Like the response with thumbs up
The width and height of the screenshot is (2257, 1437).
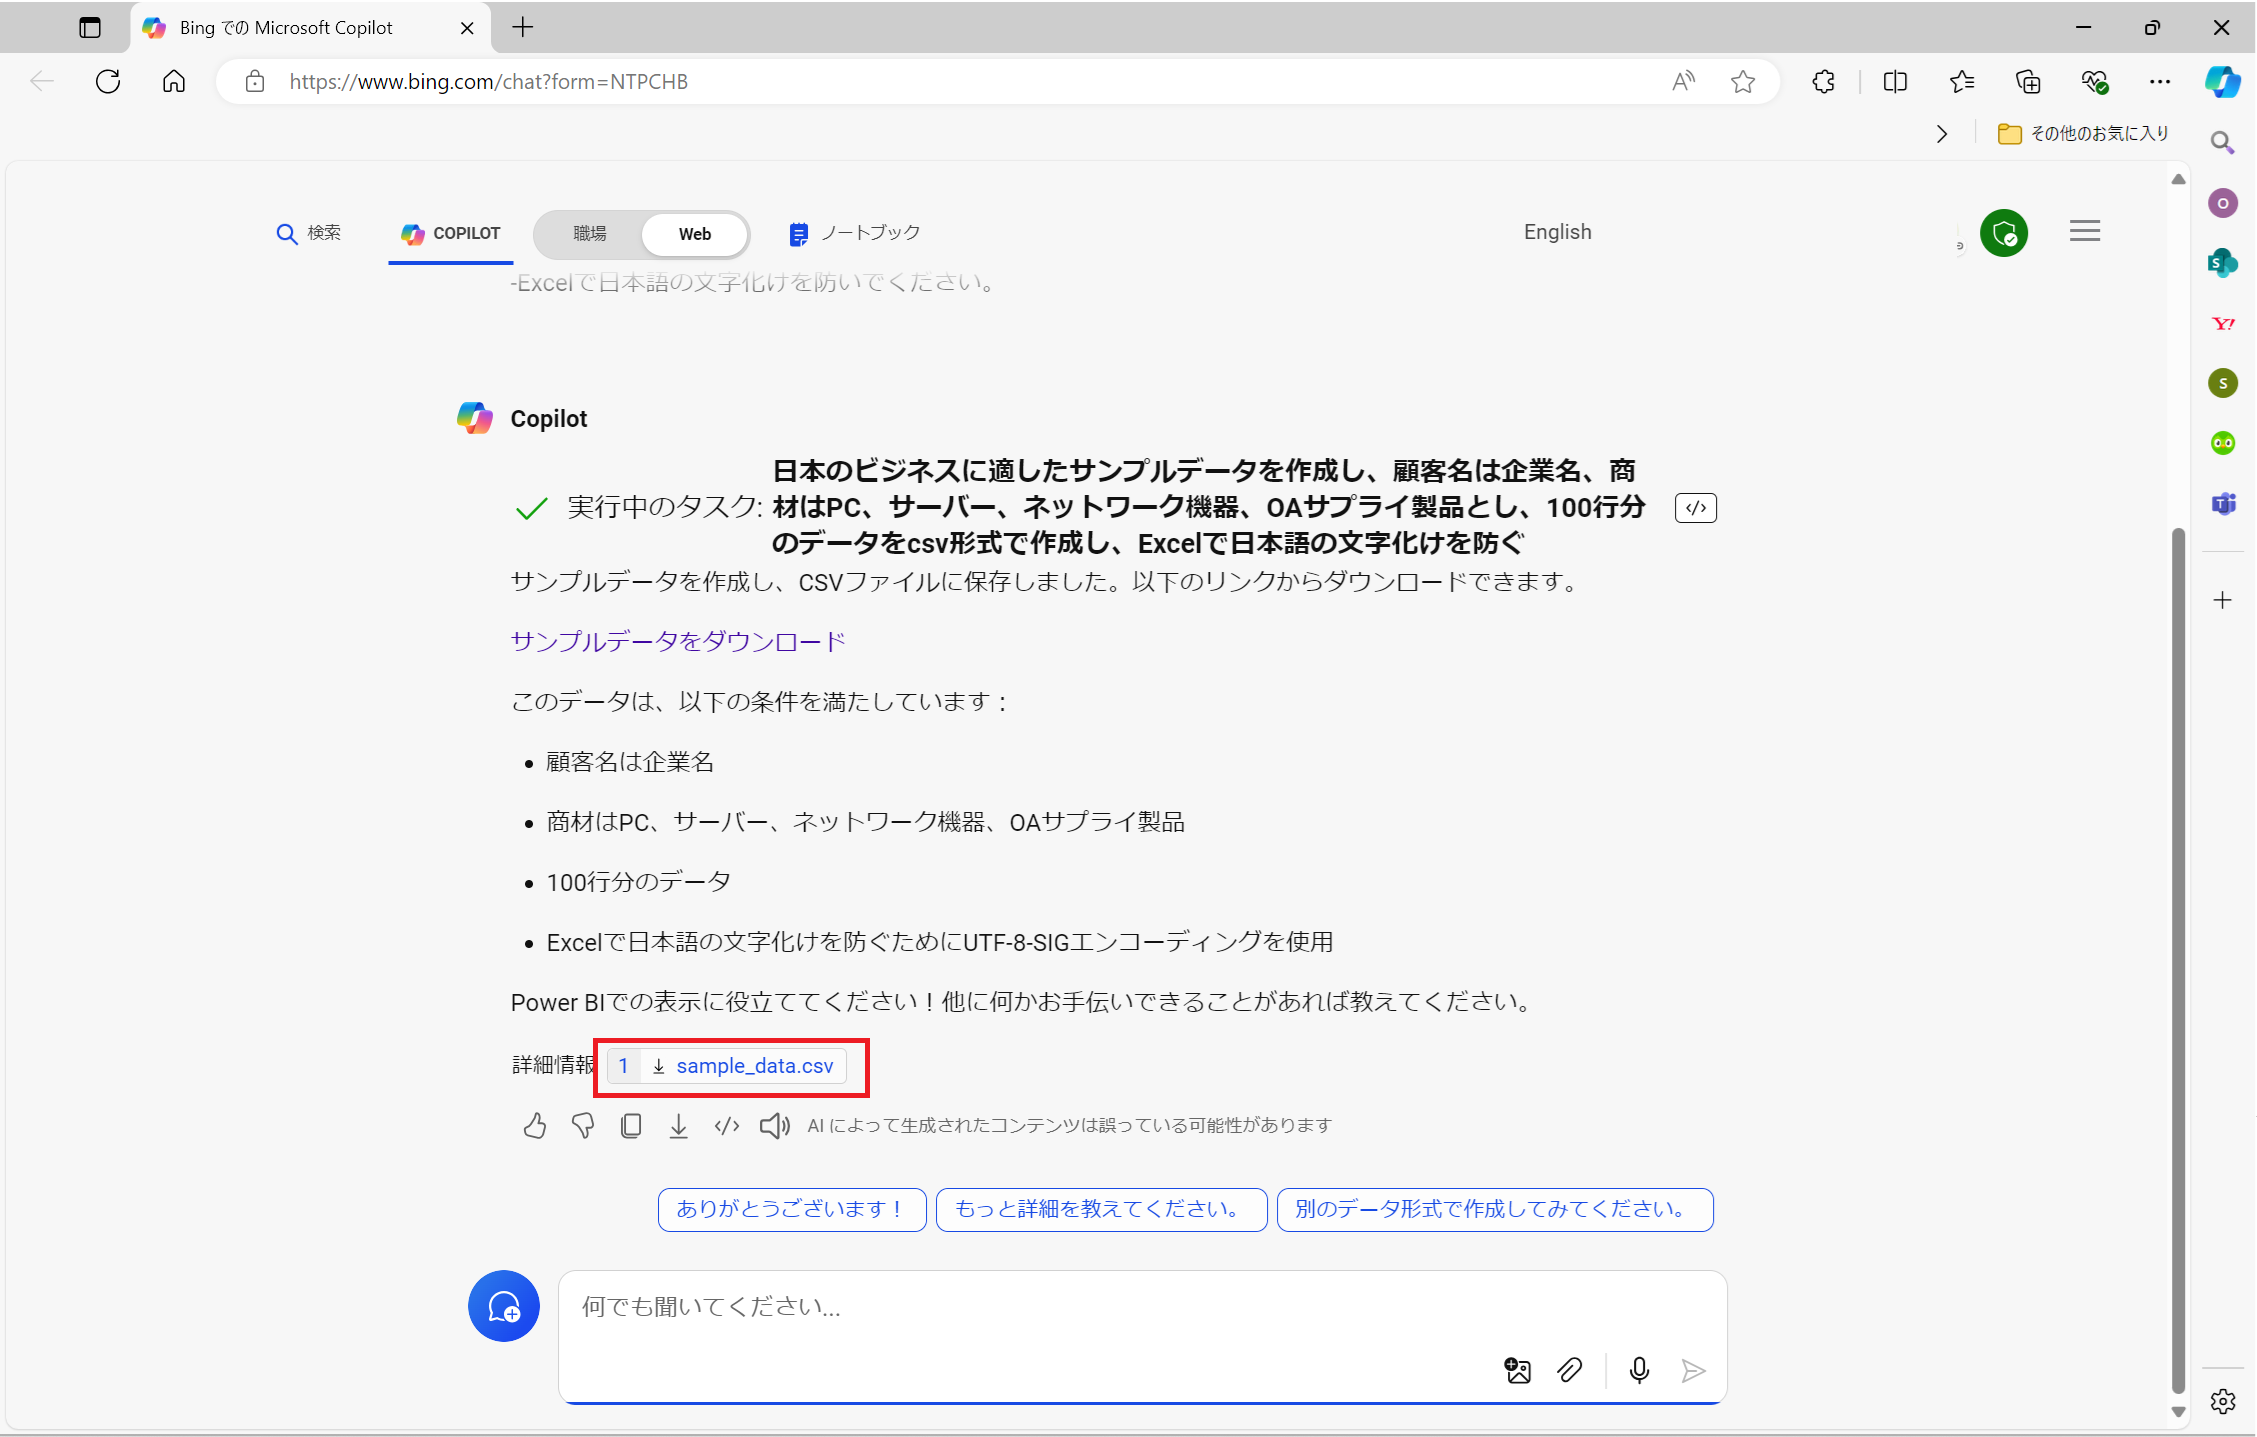(x=535, y=1126)
